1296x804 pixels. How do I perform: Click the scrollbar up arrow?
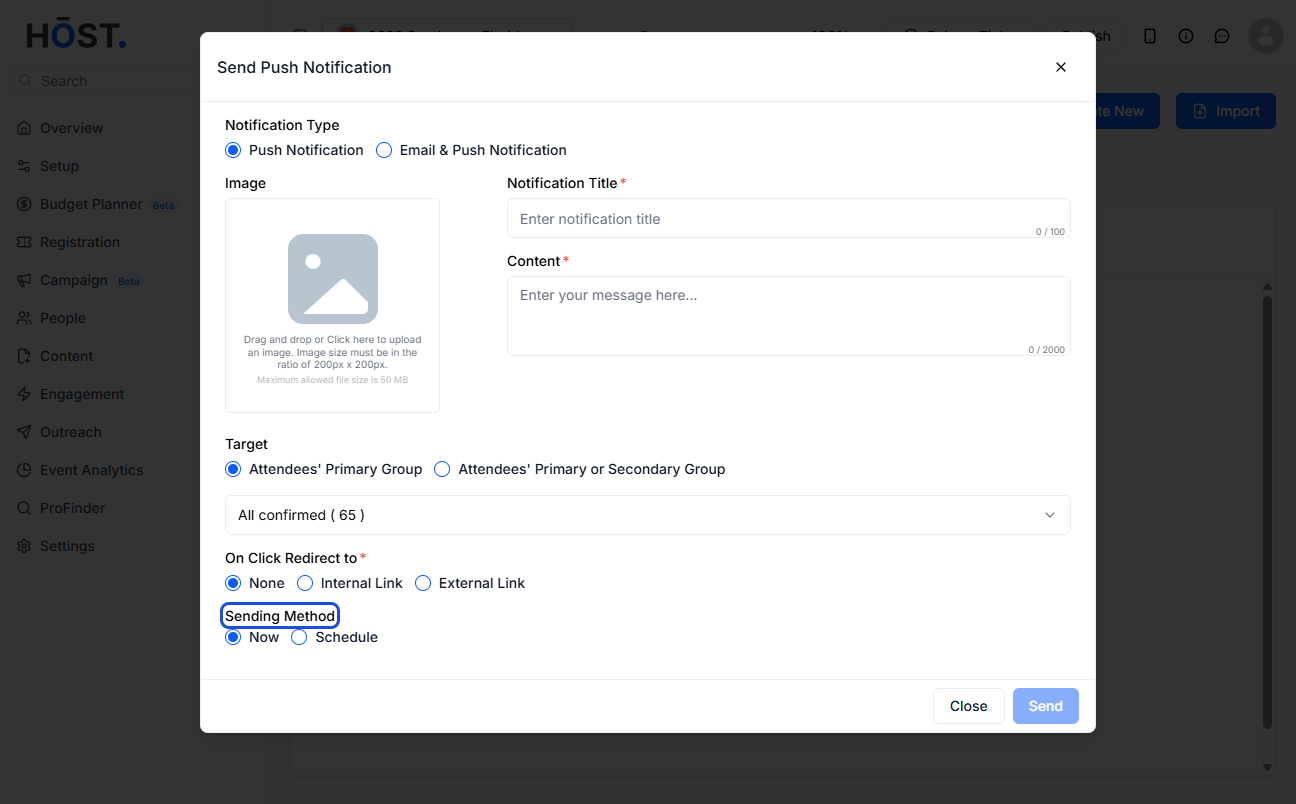tap(1268, 288)
